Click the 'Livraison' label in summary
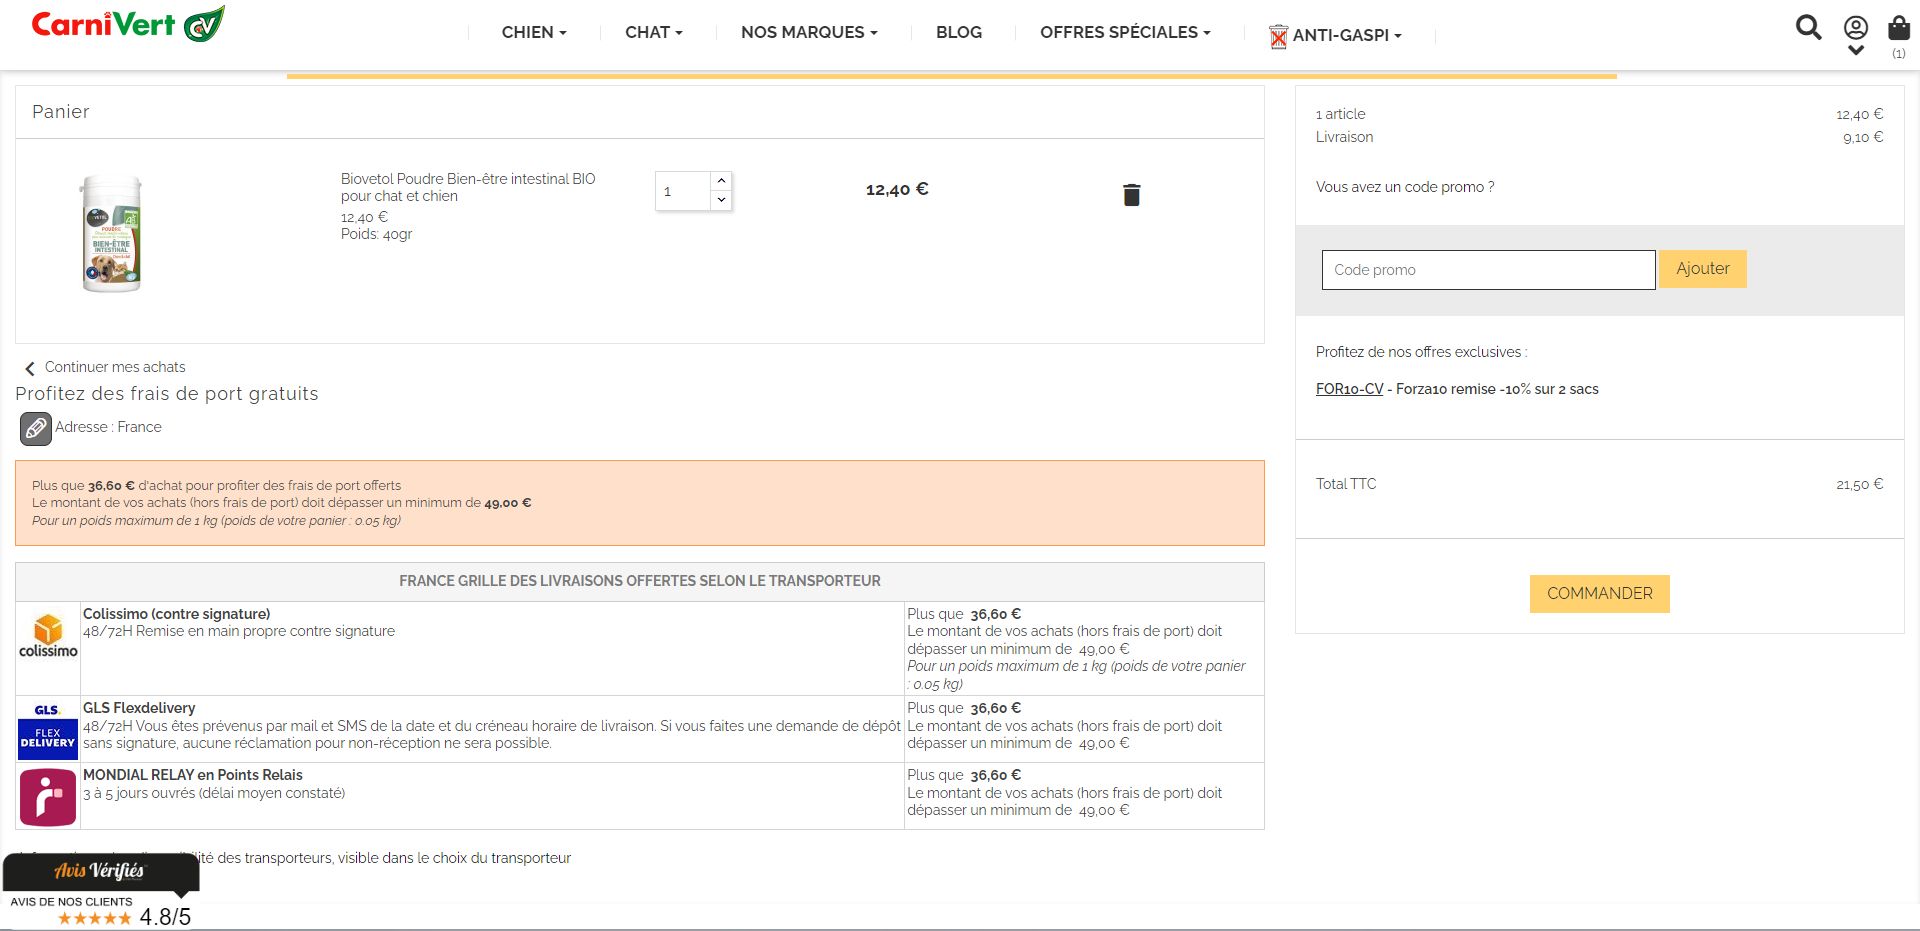Screen dimensions: 1920x931 [x=1344, y=137]
